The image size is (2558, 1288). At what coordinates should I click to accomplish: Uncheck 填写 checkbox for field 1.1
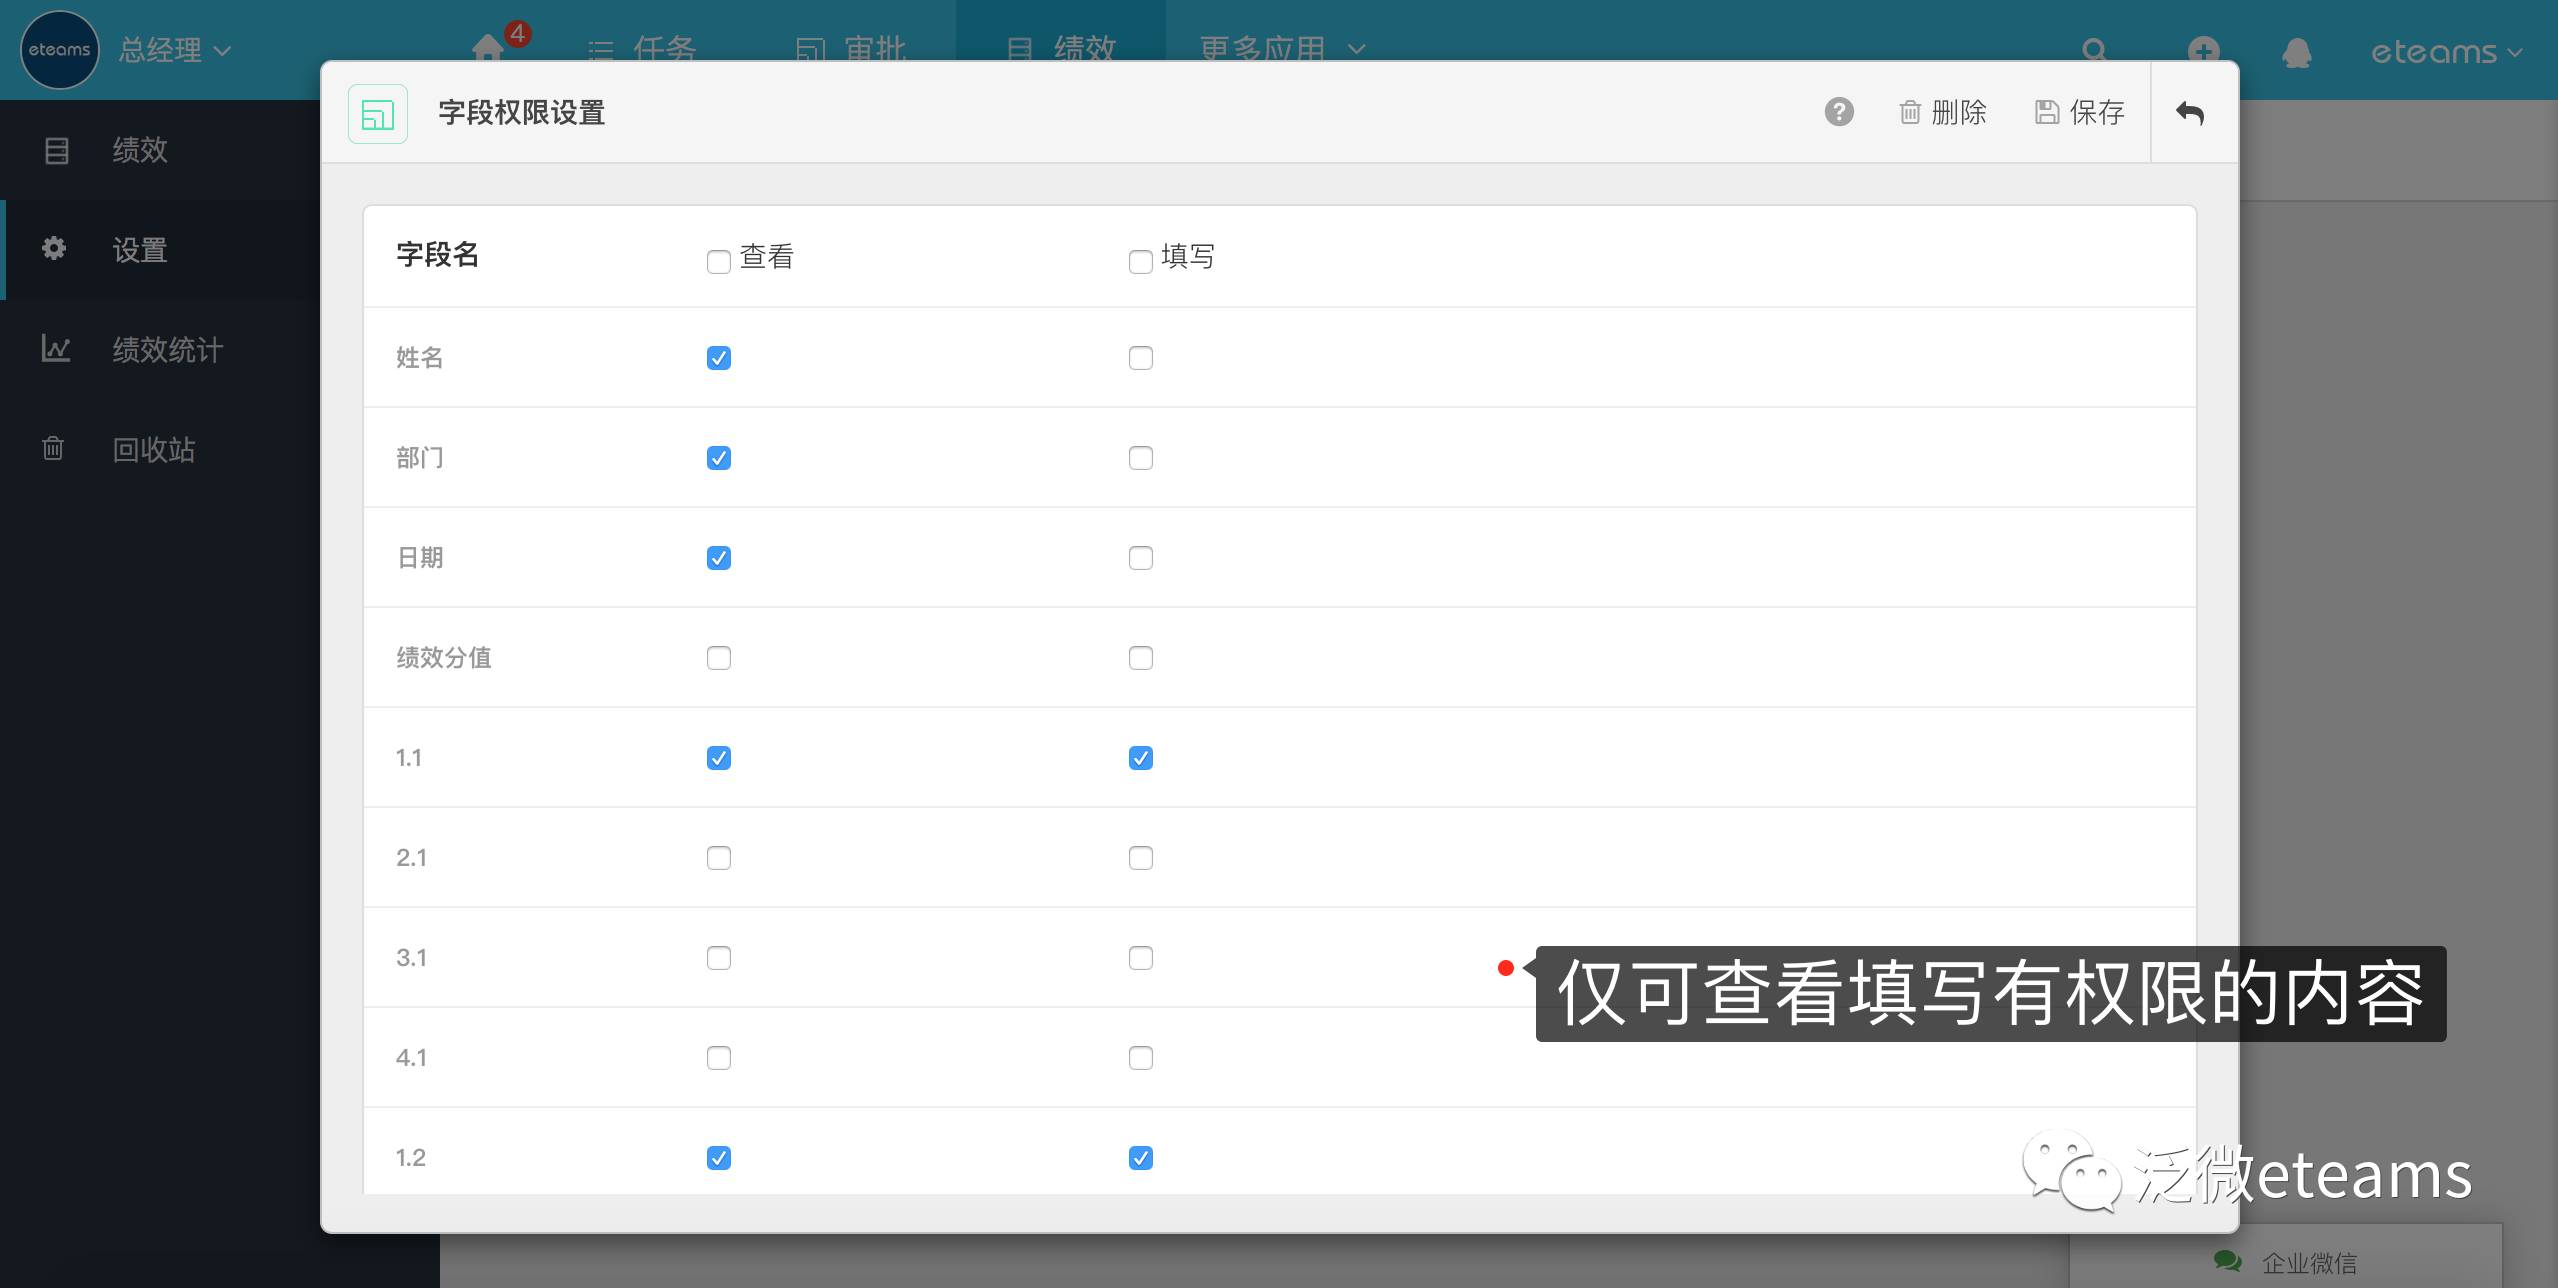point(1140,758)
